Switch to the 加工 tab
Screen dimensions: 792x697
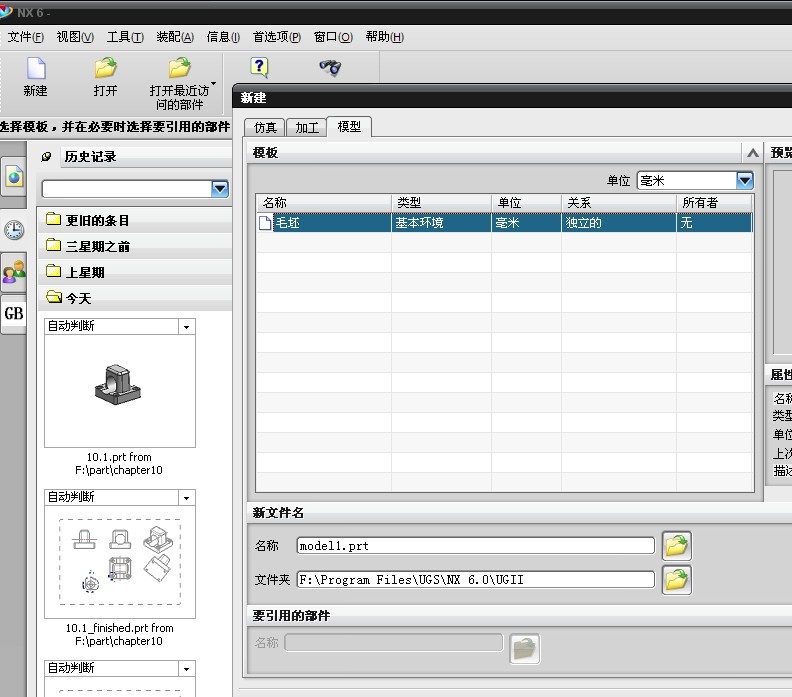coord(307,127)
